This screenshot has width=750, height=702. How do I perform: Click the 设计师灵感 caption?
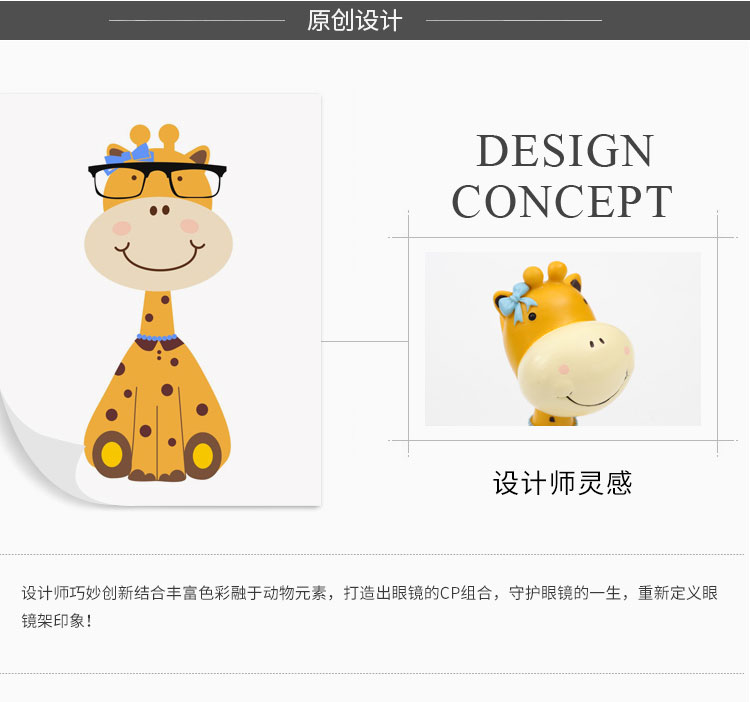coord(562,483)
